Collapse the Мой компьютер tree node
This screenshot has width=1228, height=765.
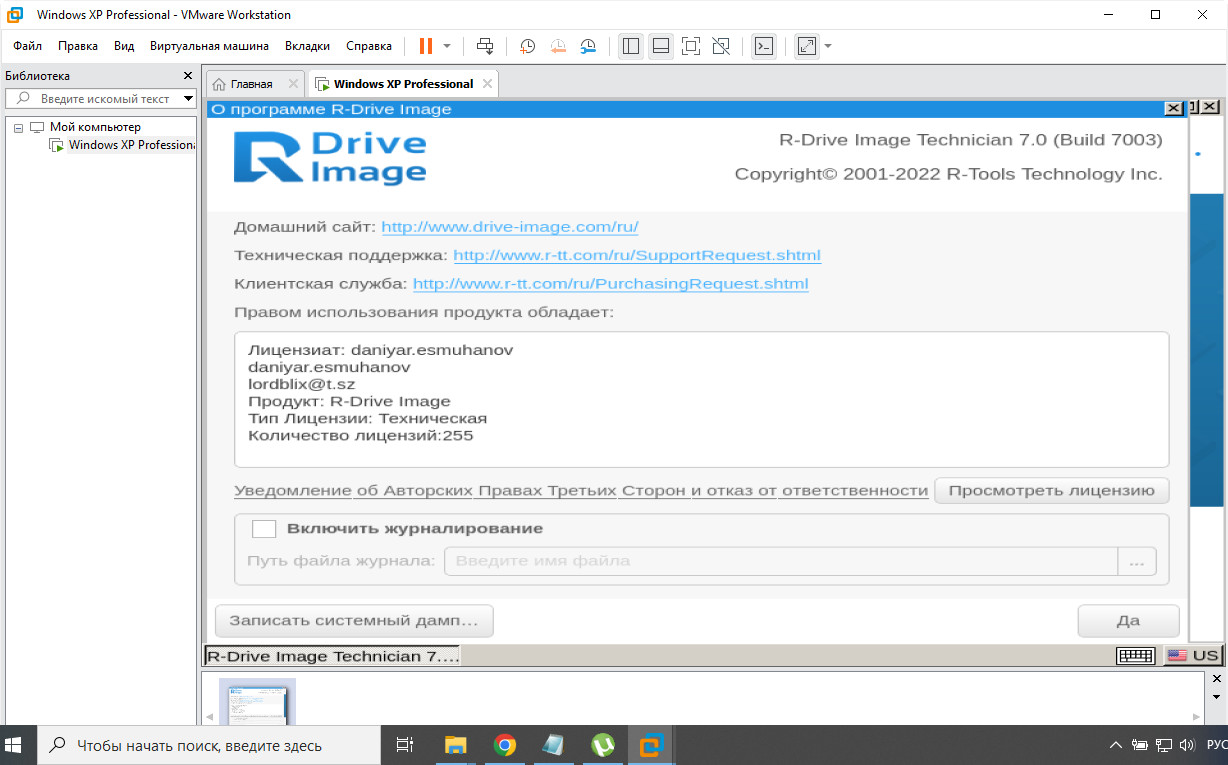tap(18, 127)
